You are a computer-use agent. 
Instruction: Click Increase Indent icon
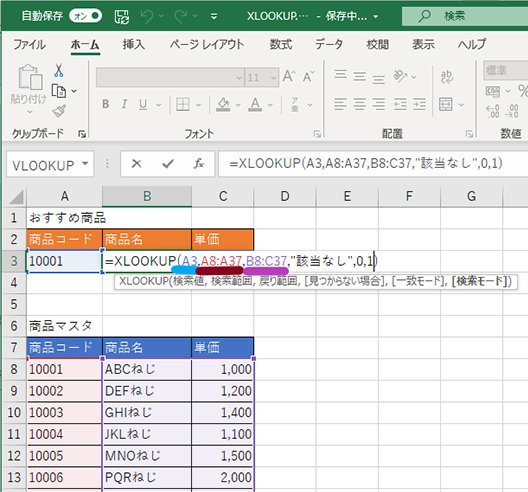(x=419, y=104)
